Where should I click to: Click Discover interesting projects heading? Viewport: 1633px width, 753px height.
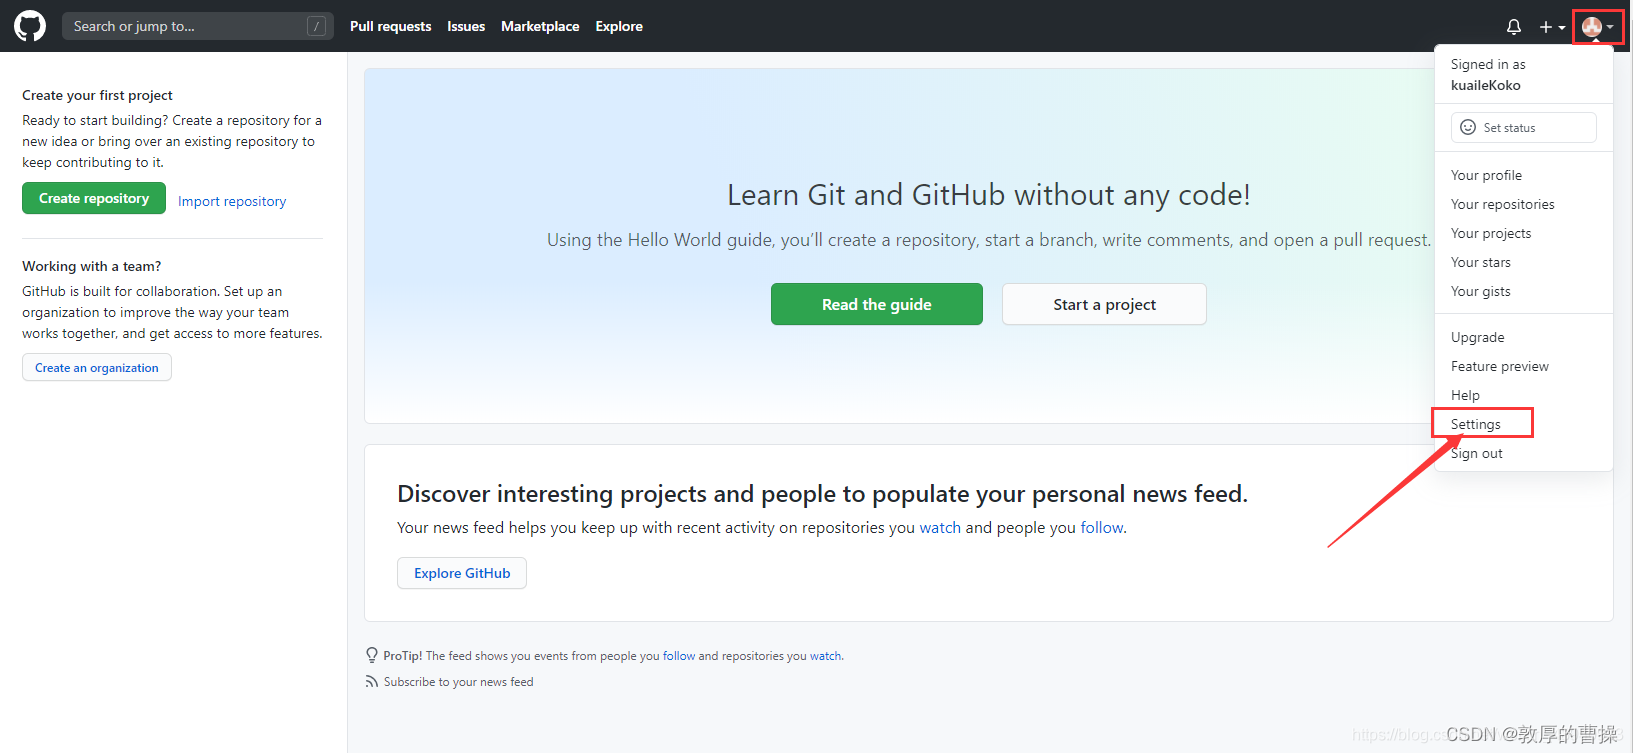(x=822, y=494)
